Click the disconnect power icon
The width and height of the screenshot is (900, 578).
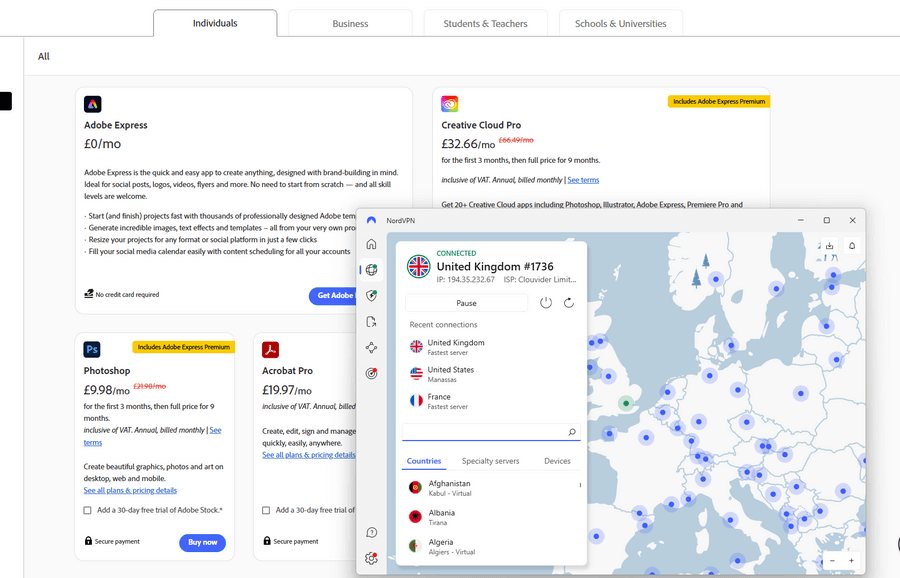[546, 302]
